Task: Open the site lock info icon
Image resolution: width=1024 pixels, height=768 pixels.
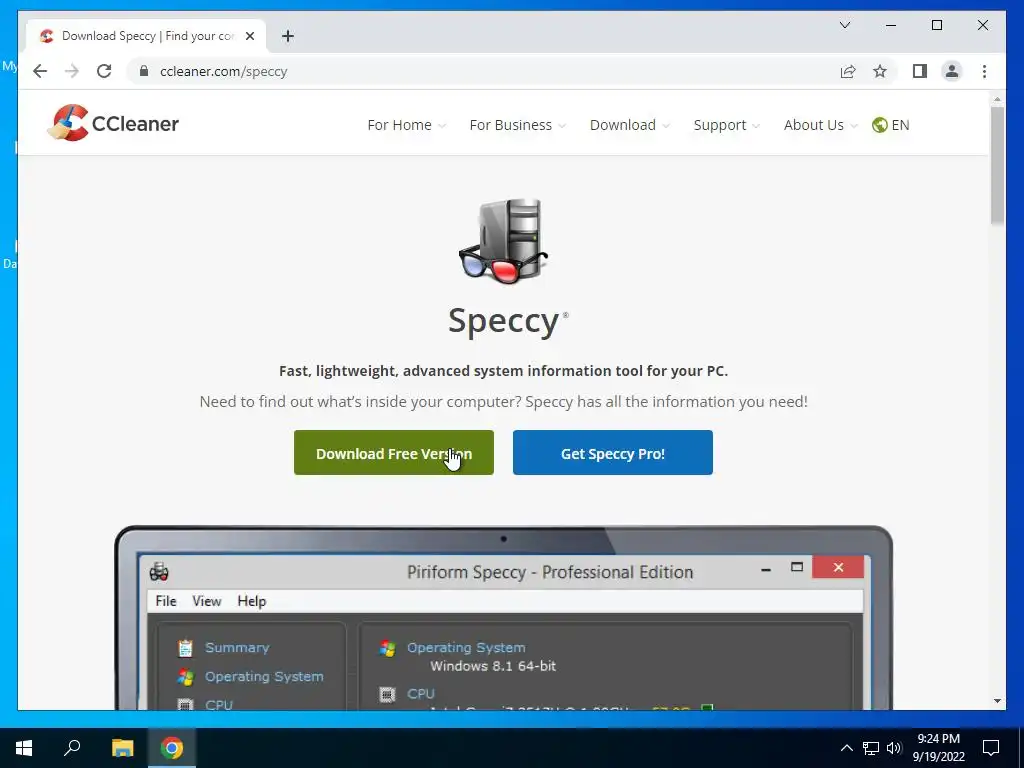Action: click(144, 71)
